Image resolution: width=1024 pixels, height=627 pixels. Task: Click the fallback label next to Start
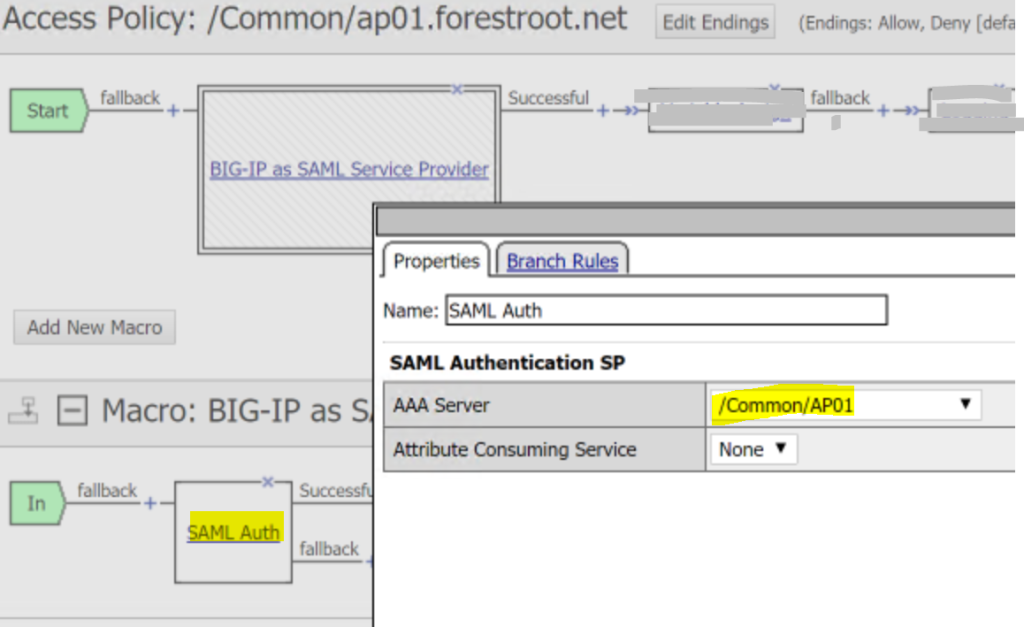point(130,98)
